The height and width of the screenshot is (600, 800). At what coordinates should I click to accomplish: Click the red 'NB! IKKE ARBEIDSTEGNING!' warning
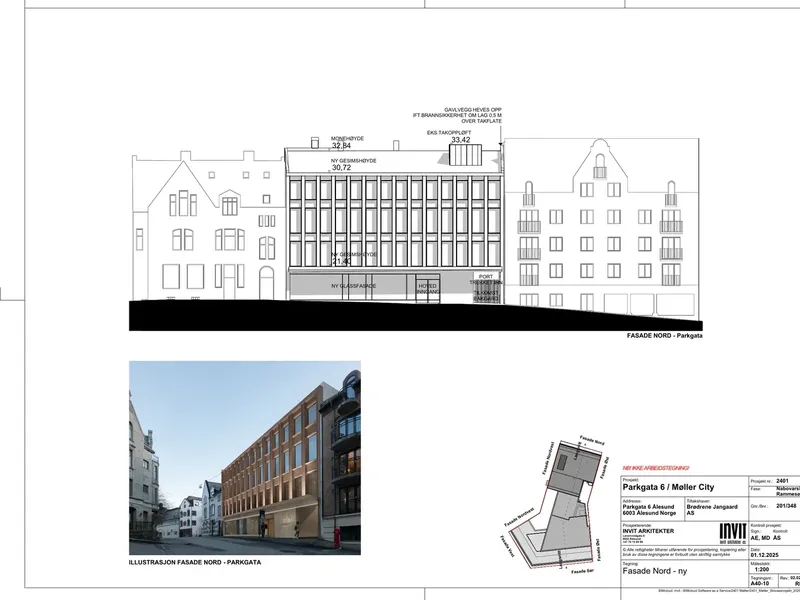click(656, 468)
